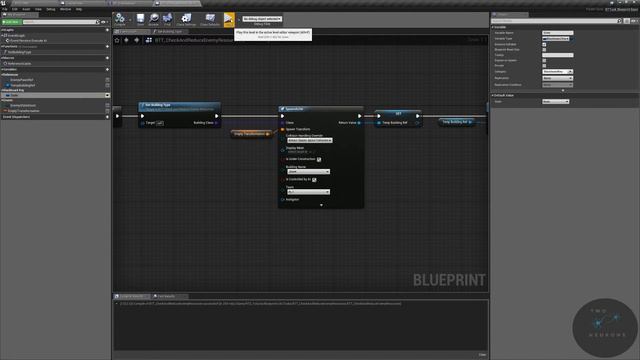Toggle visibility of highlighted State variable
This screenshot has height=360, width=640.
(x=107, y=95)
